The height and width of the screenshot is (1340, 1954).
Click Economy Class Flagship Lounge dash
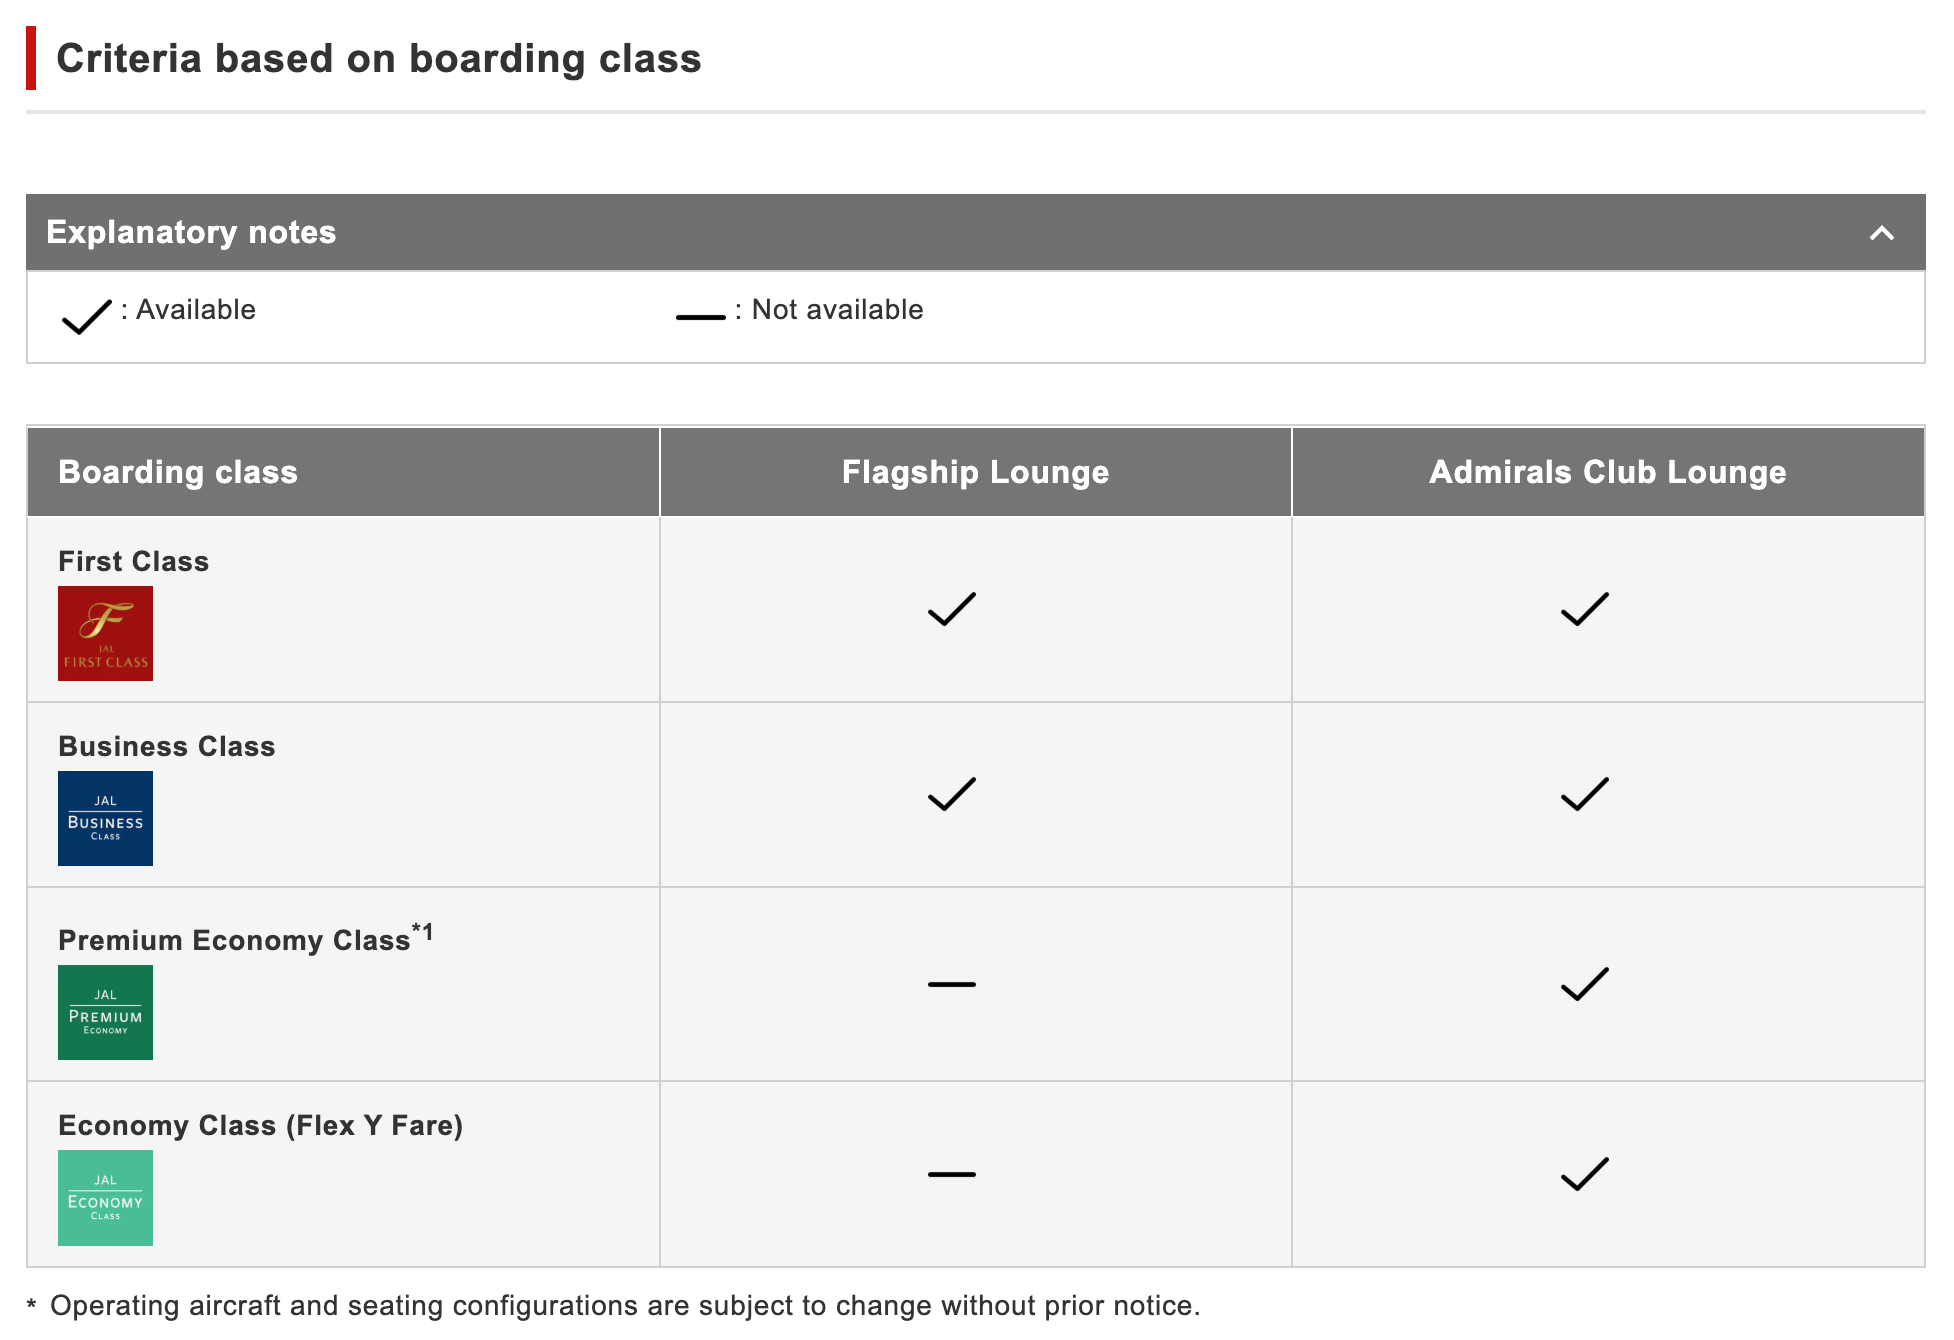(951, 1174)
